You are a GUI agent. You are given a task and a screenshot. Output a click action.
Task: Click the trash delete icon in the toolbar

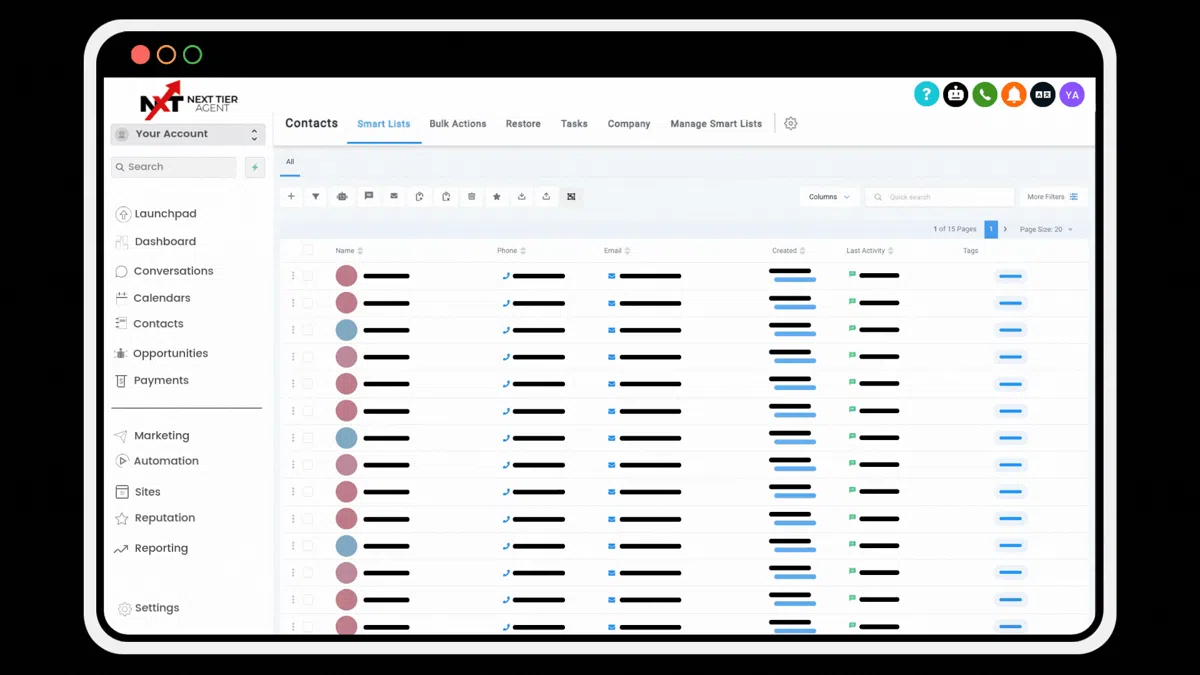472,197
